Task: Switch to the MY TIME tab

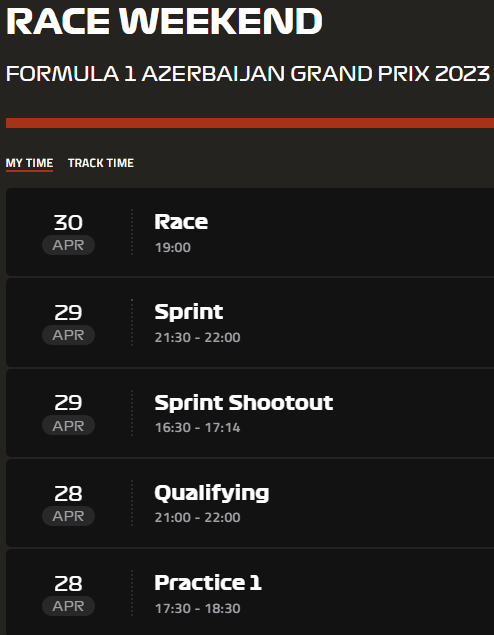Action: (29, 163)
